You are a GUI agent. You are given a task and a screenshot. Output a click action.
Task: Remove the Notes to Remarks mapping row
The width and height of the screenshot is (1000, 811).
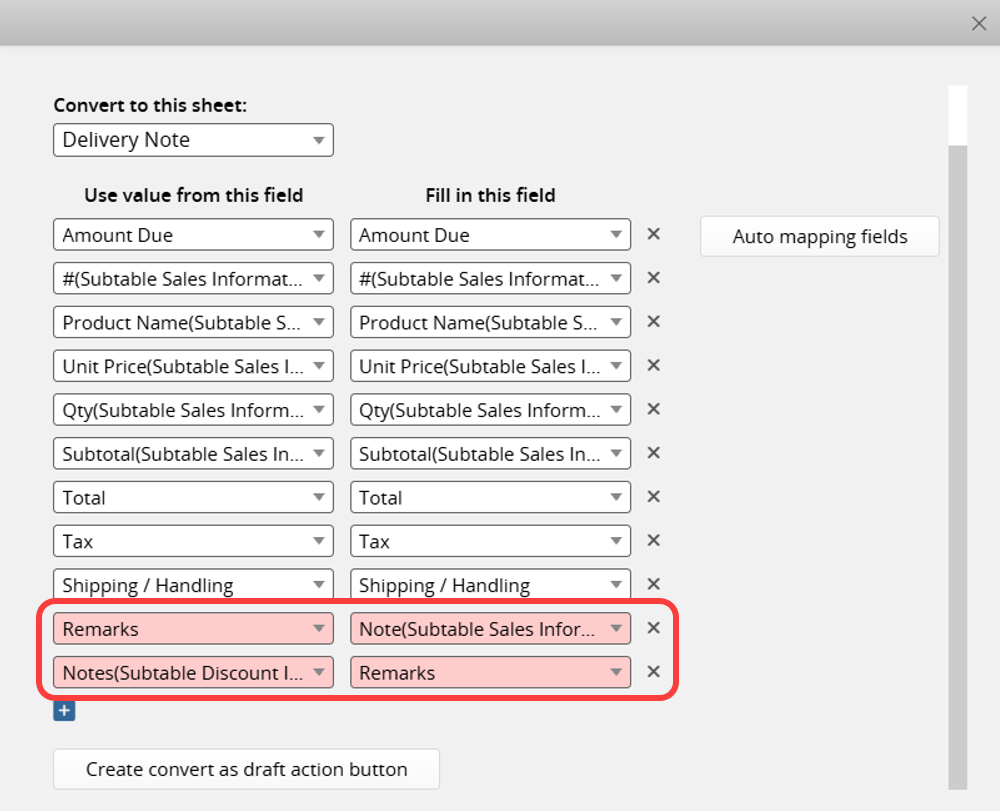click(x=653, y=672)
